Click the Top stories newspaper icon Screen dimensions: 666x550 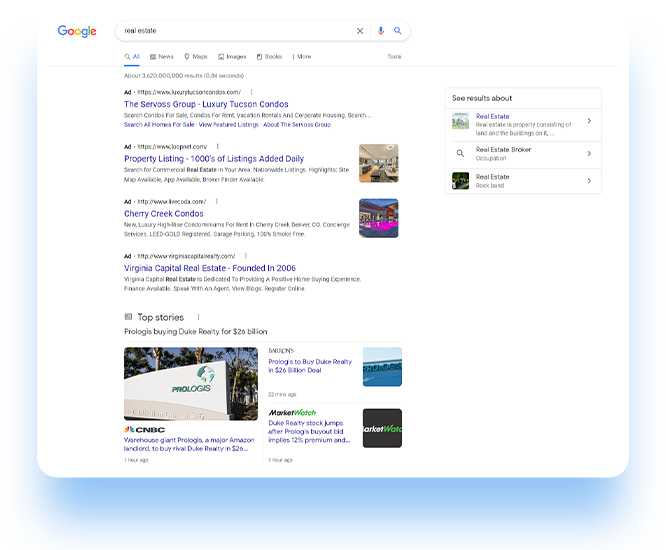pos(128,317)
